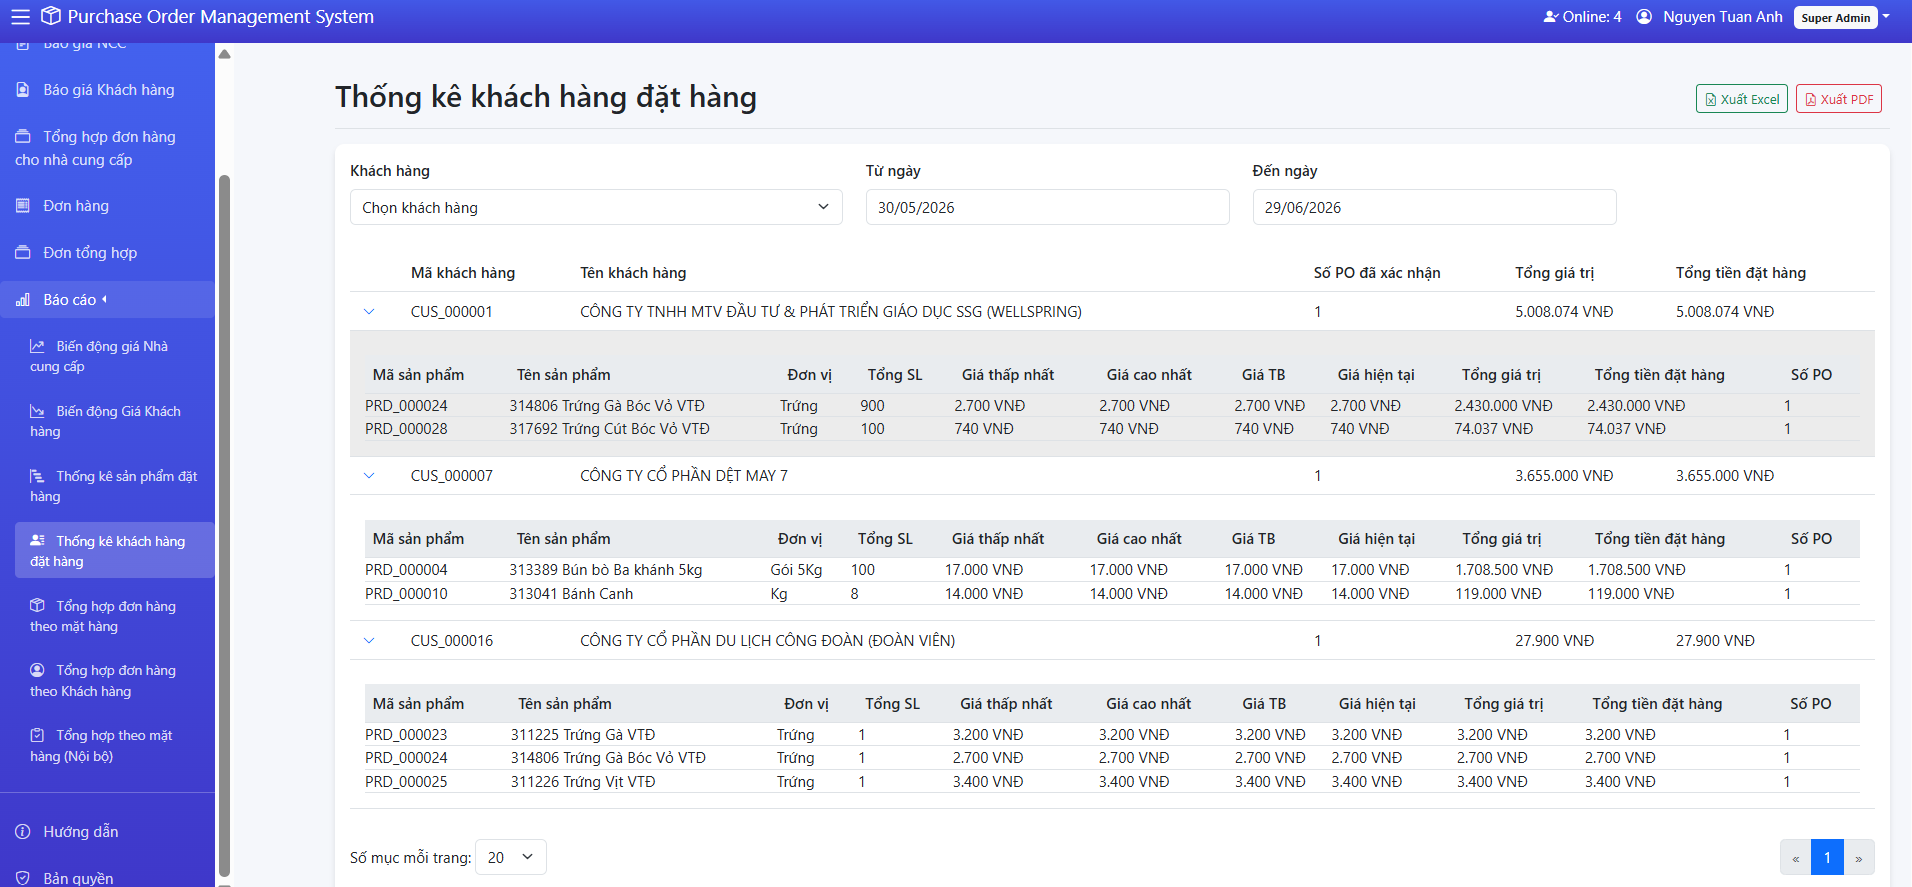Click the Biến động Giá Khách hàng icon
The image size is (1912, 887).
37,412
